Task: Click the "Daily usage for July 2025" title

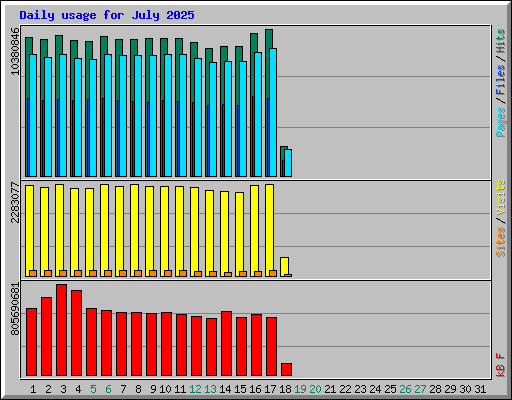Action: pyautogui.click(x=107, y=15)
